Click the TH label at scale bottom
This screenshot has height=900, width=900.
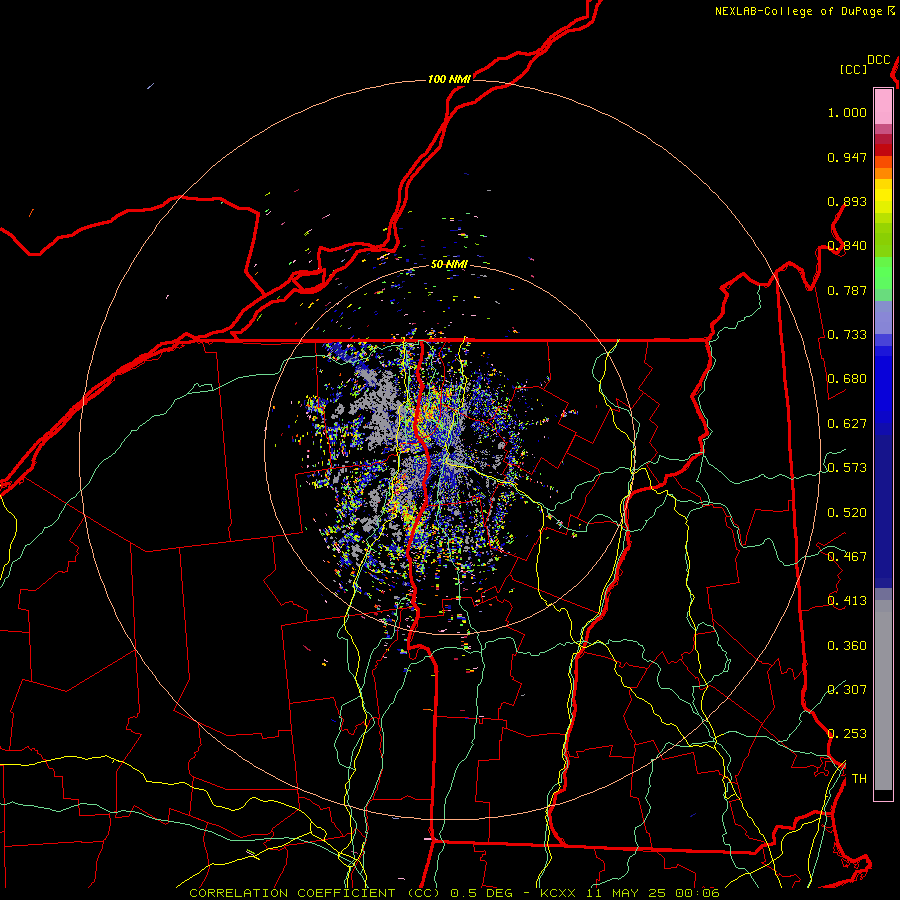tap(859, 779)
